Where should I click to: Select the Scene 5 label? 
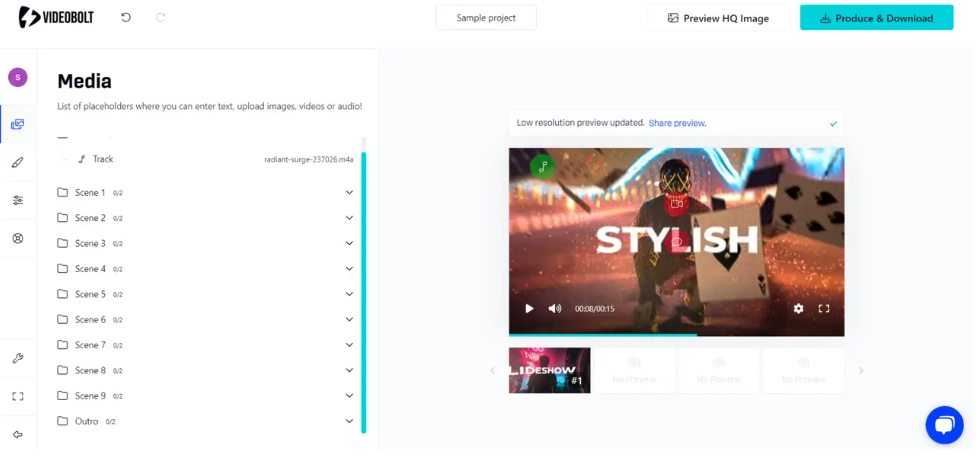(90, 294)
